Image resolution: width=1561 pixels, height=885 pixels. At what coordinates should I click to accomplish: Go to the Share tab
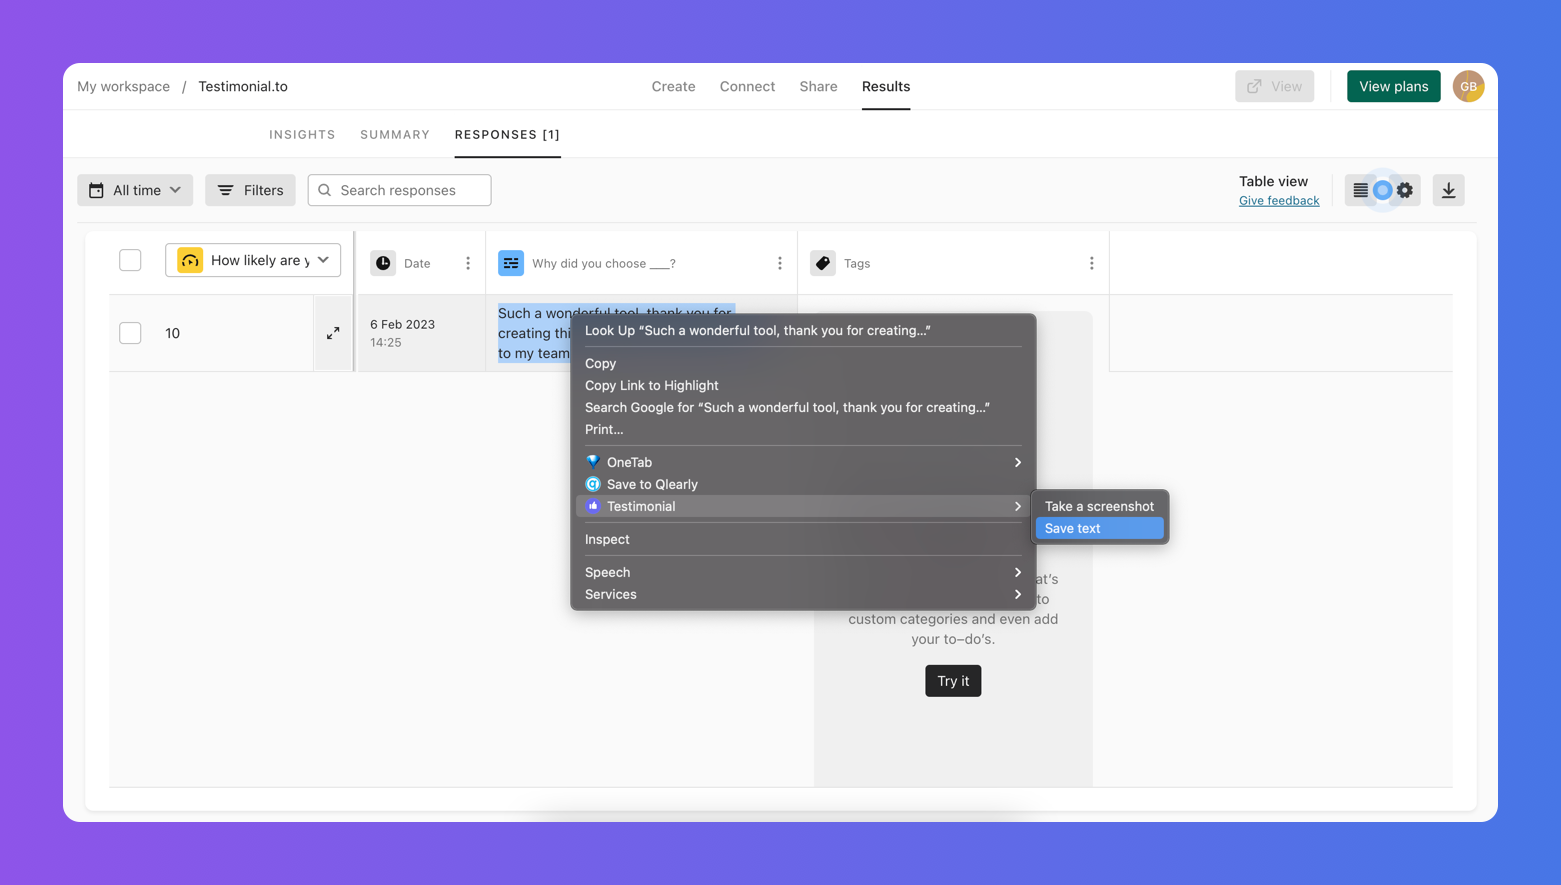pos(818,86)
